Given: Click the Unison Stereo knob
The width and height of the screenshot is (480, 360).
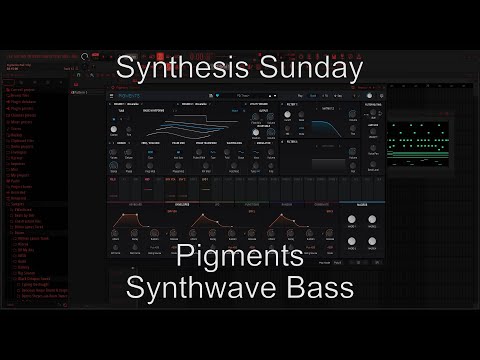Looking at the screenshot, I should click(x=113, y=166).
